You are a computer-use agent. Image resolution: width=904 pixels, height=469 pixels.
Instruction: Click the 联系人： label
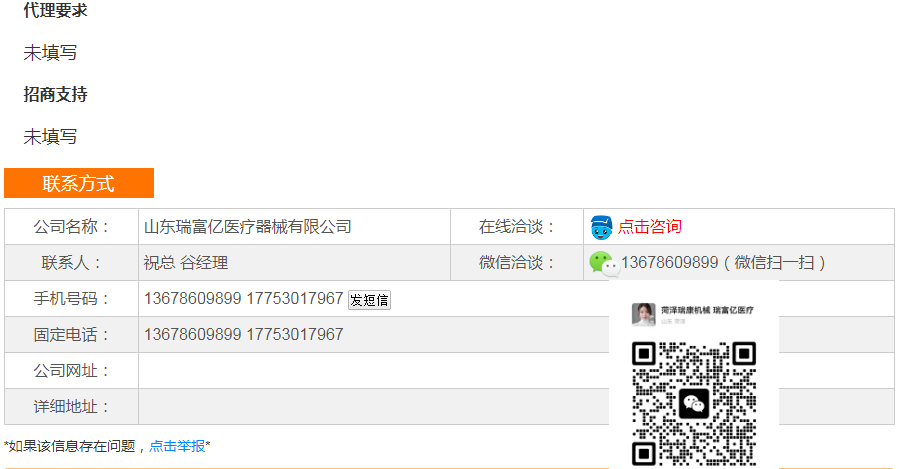[71, 263]
